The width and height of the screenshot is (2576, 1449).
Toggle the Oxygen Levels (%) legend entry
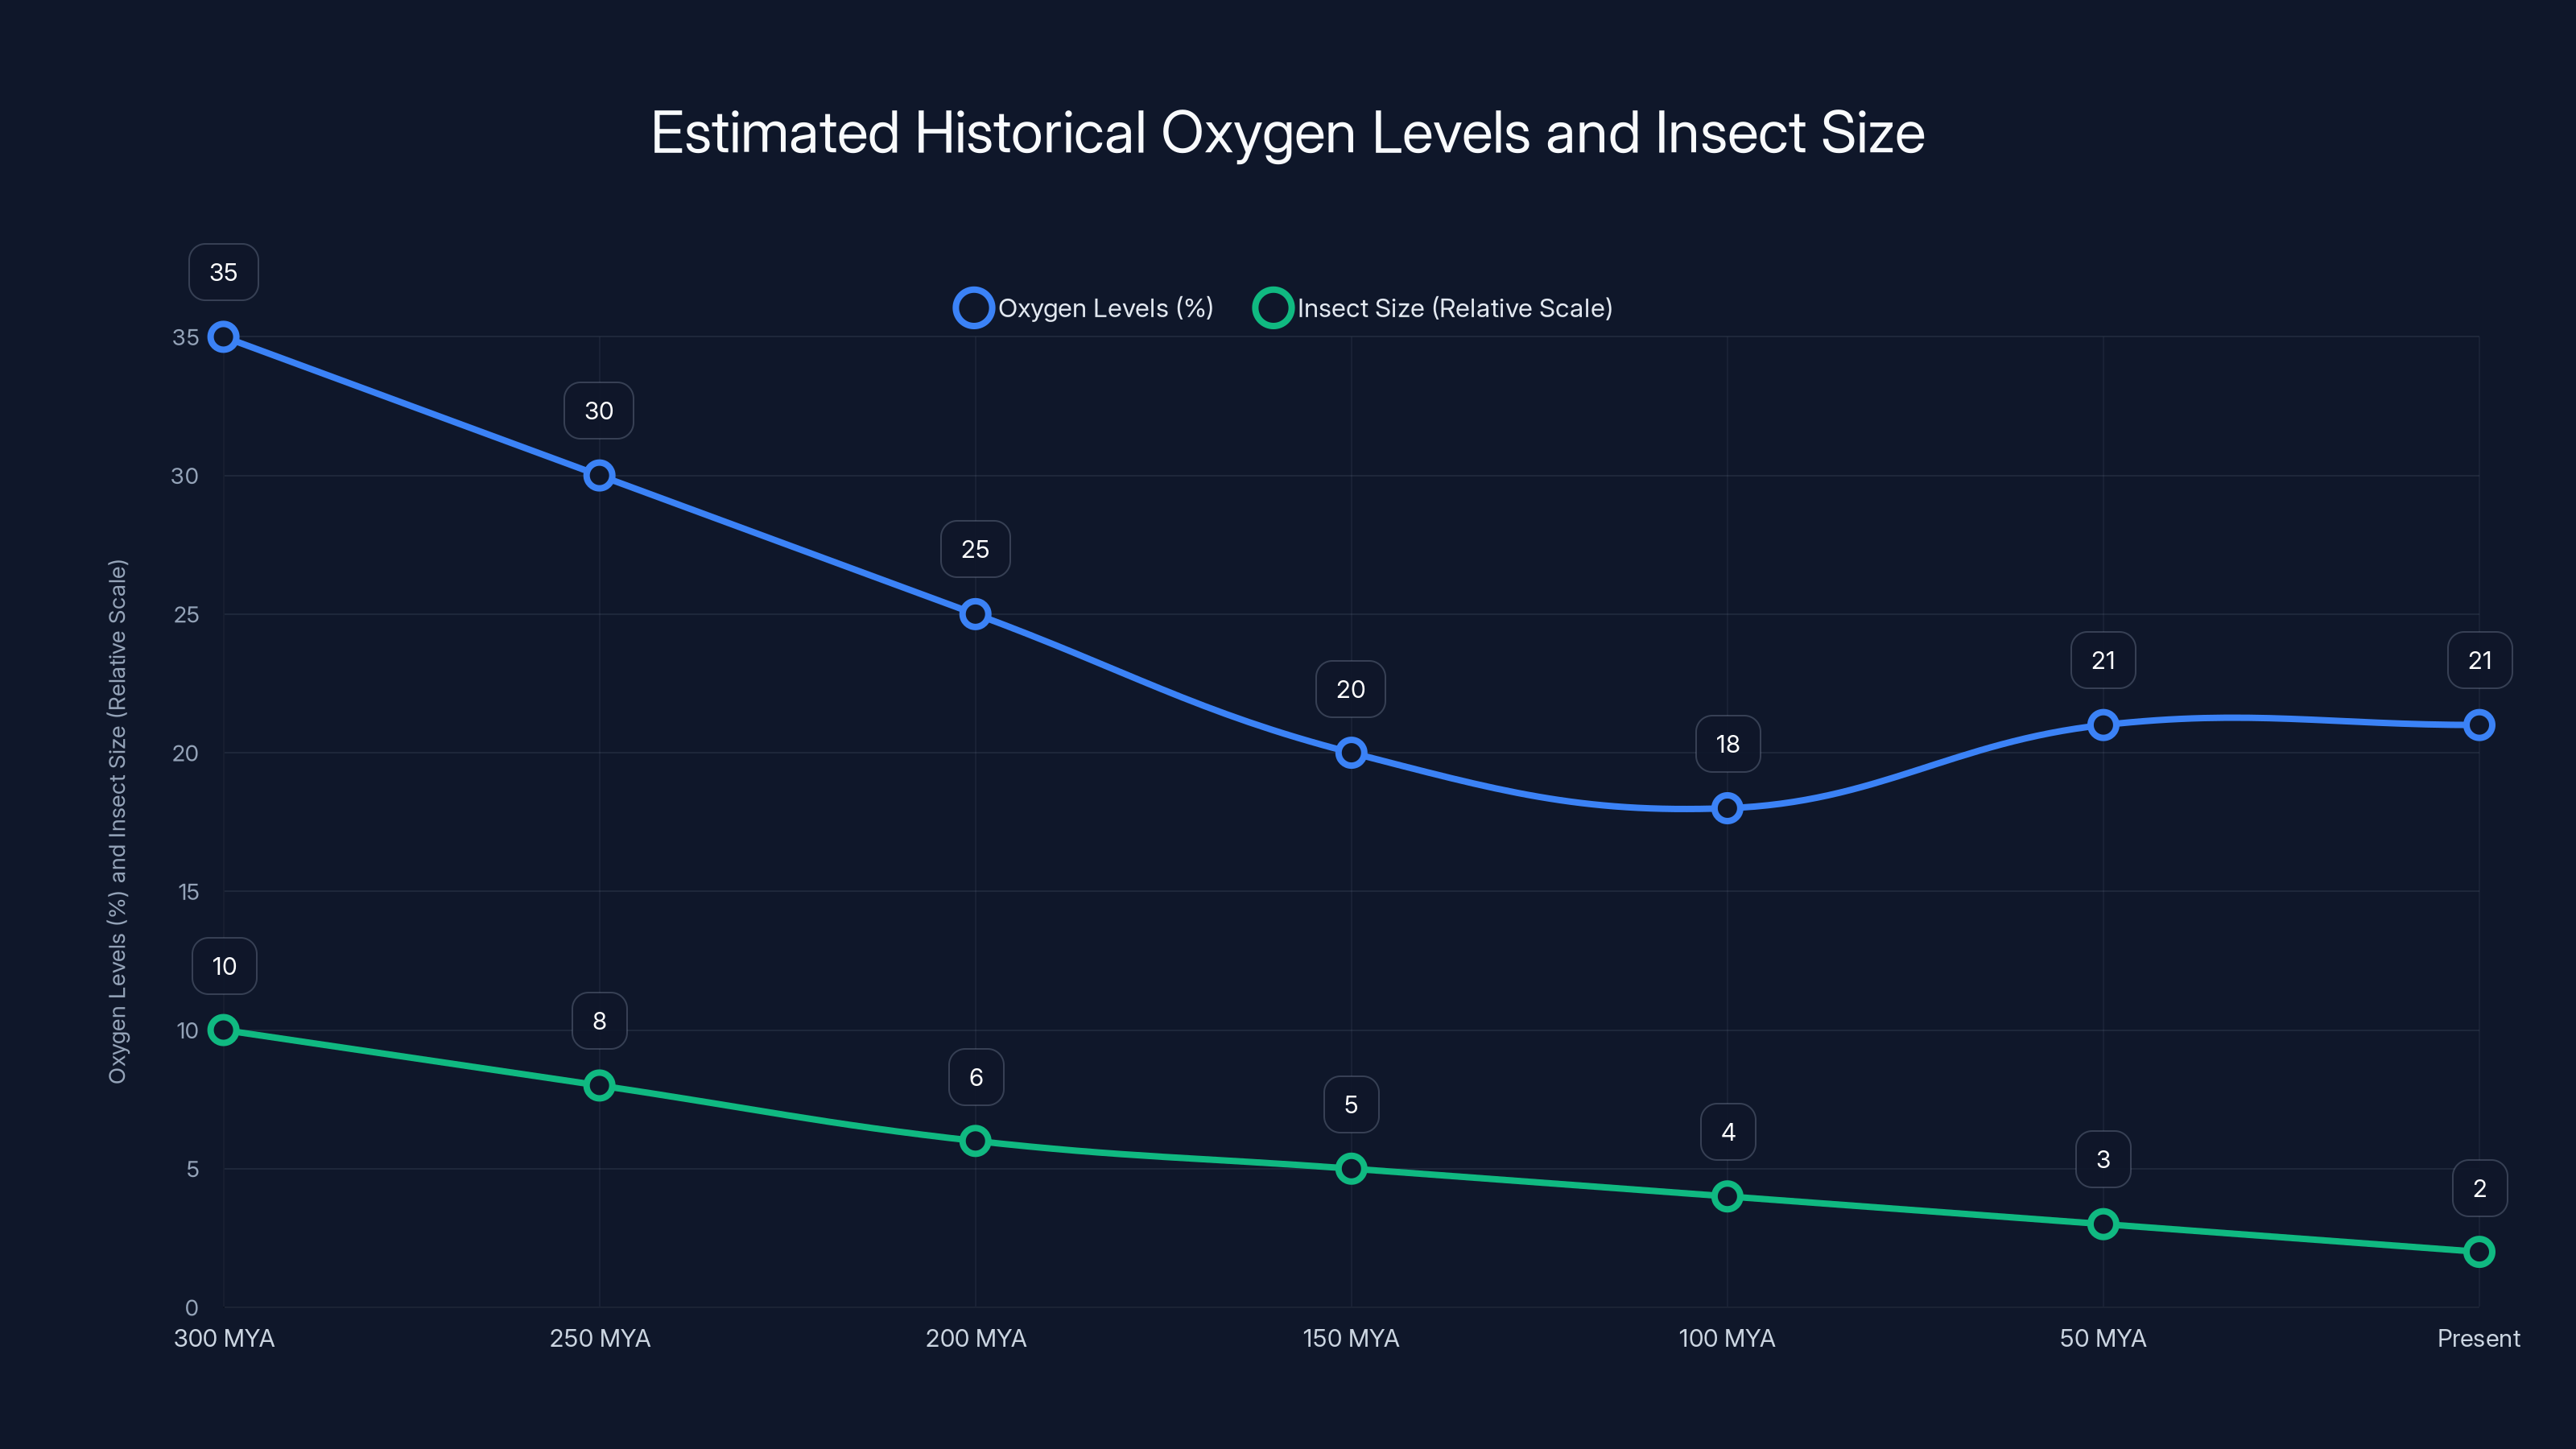(1084, 308)
